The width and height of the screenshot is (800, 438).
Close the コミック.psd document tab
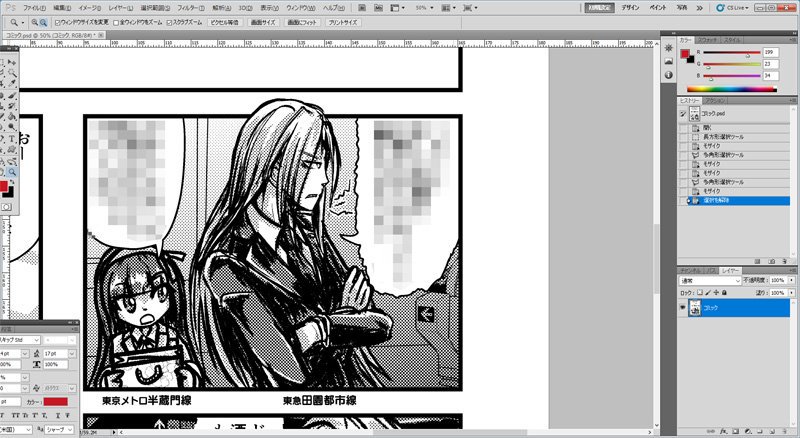pyautogui.click(x=101, y=35)
